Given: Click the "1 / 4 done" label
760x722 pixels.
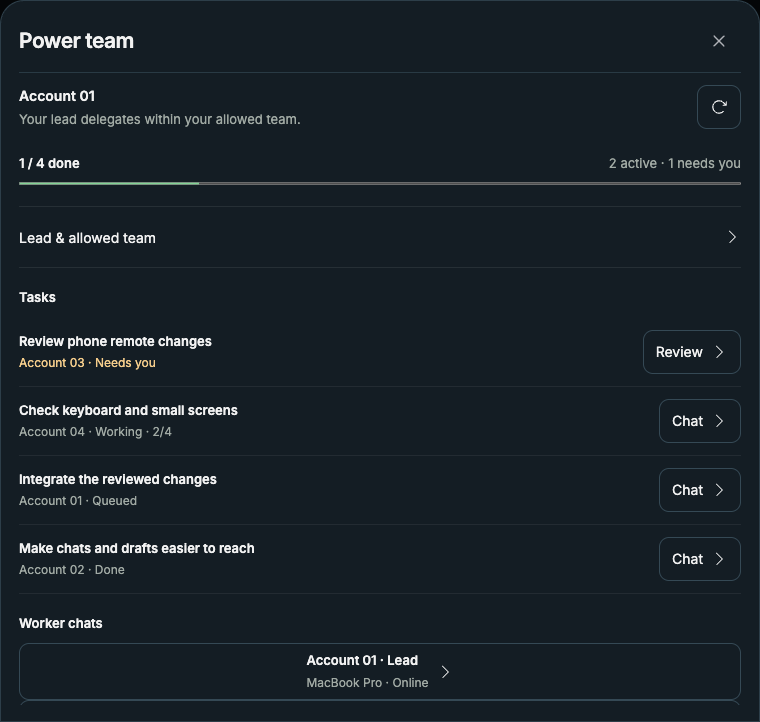Looking at the screenshot, I should click(x=49, y=163).
